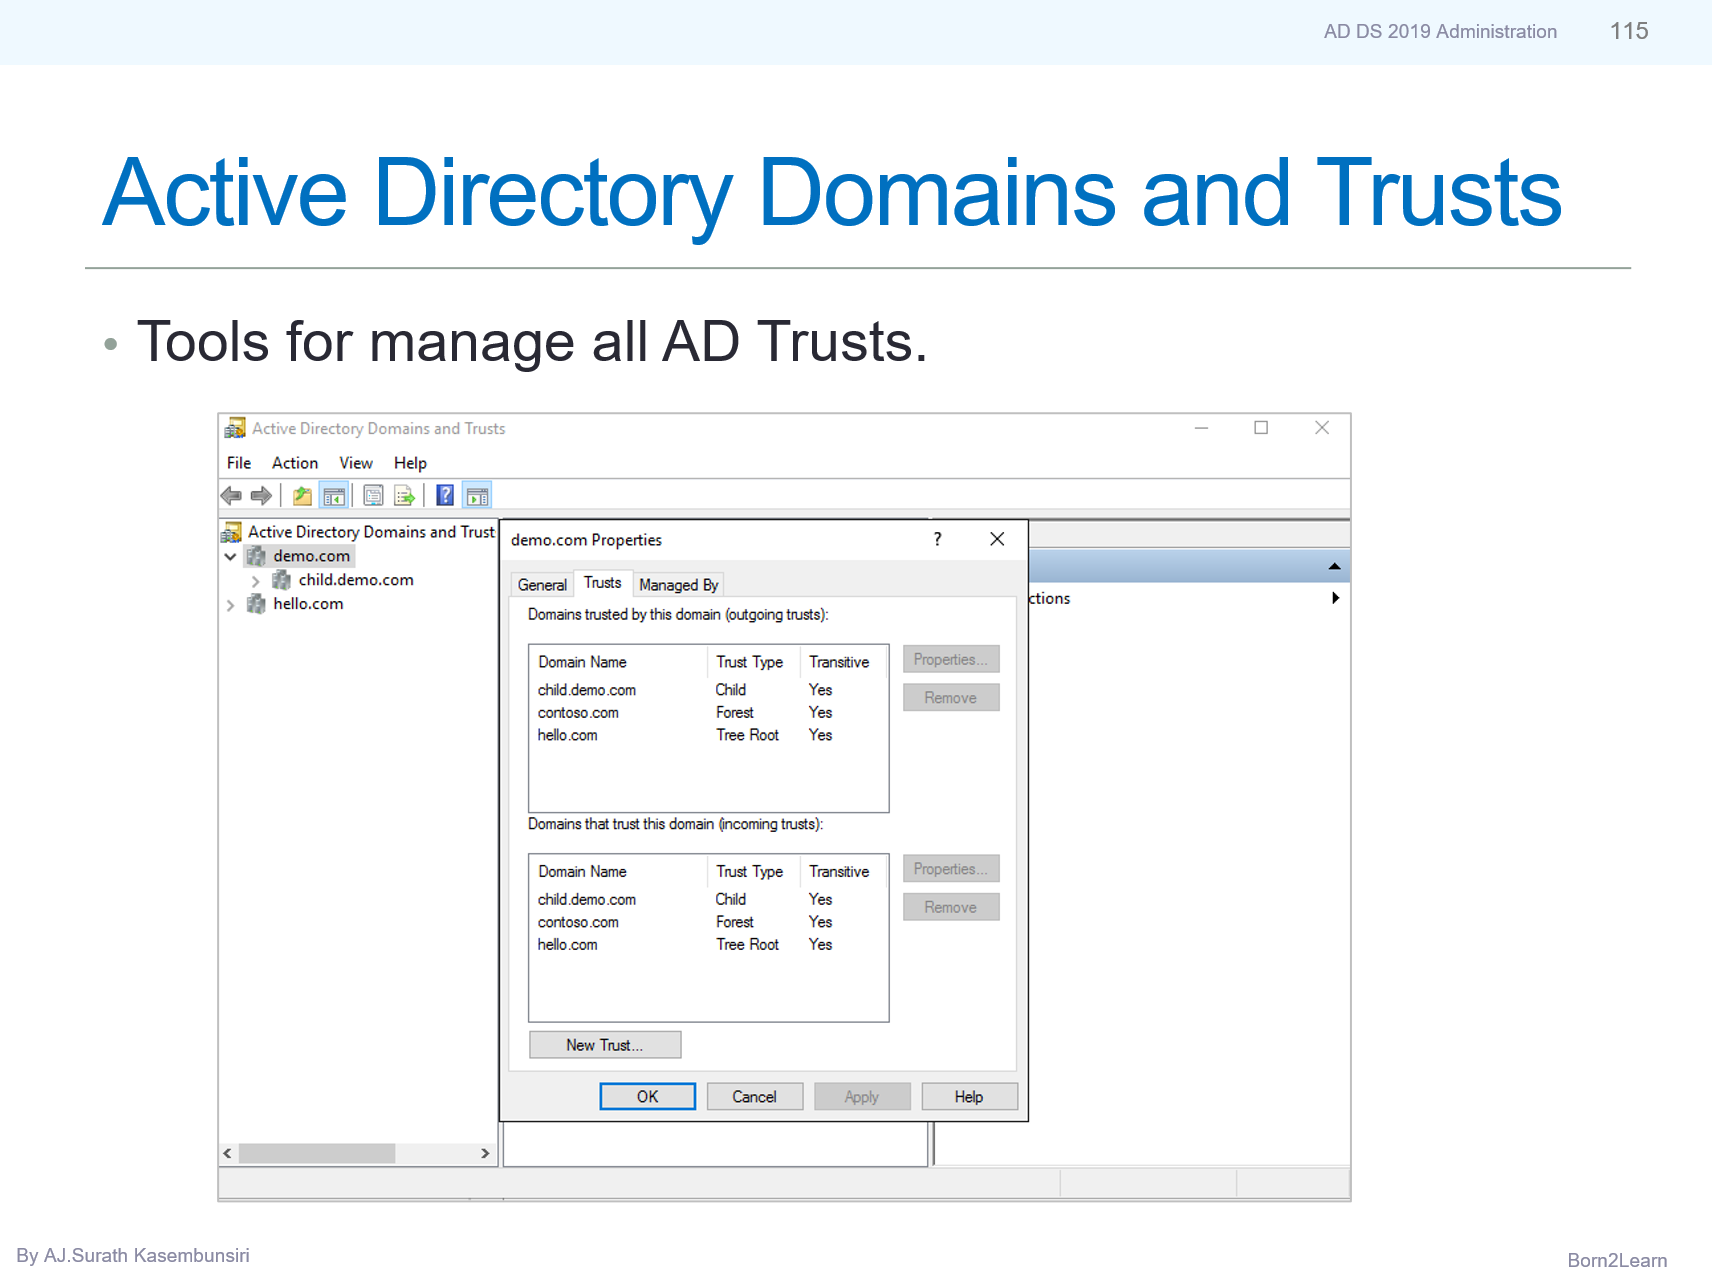
Task: Click Remove next to incoming trusts
Action: coord(950,906)
